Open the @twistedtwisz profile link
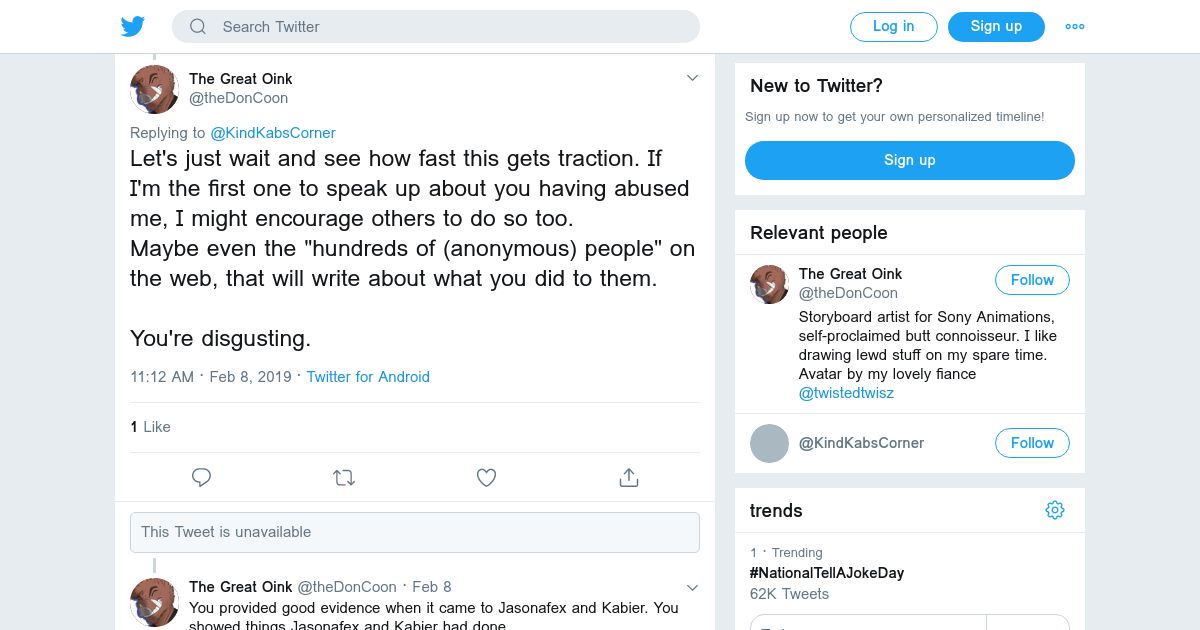The width and height of the screenshot is (1200, 630). tap(846, 393)
